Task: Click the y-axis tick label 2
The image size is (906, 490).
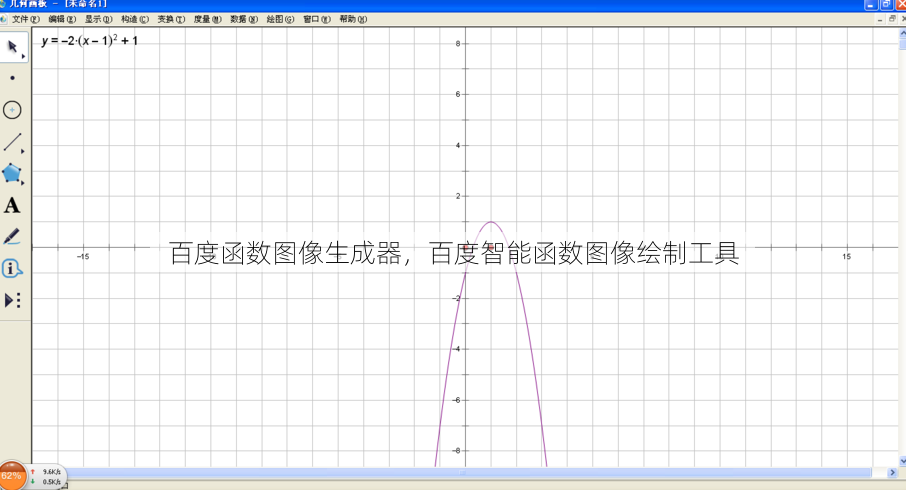Action: tap(458, 196)
